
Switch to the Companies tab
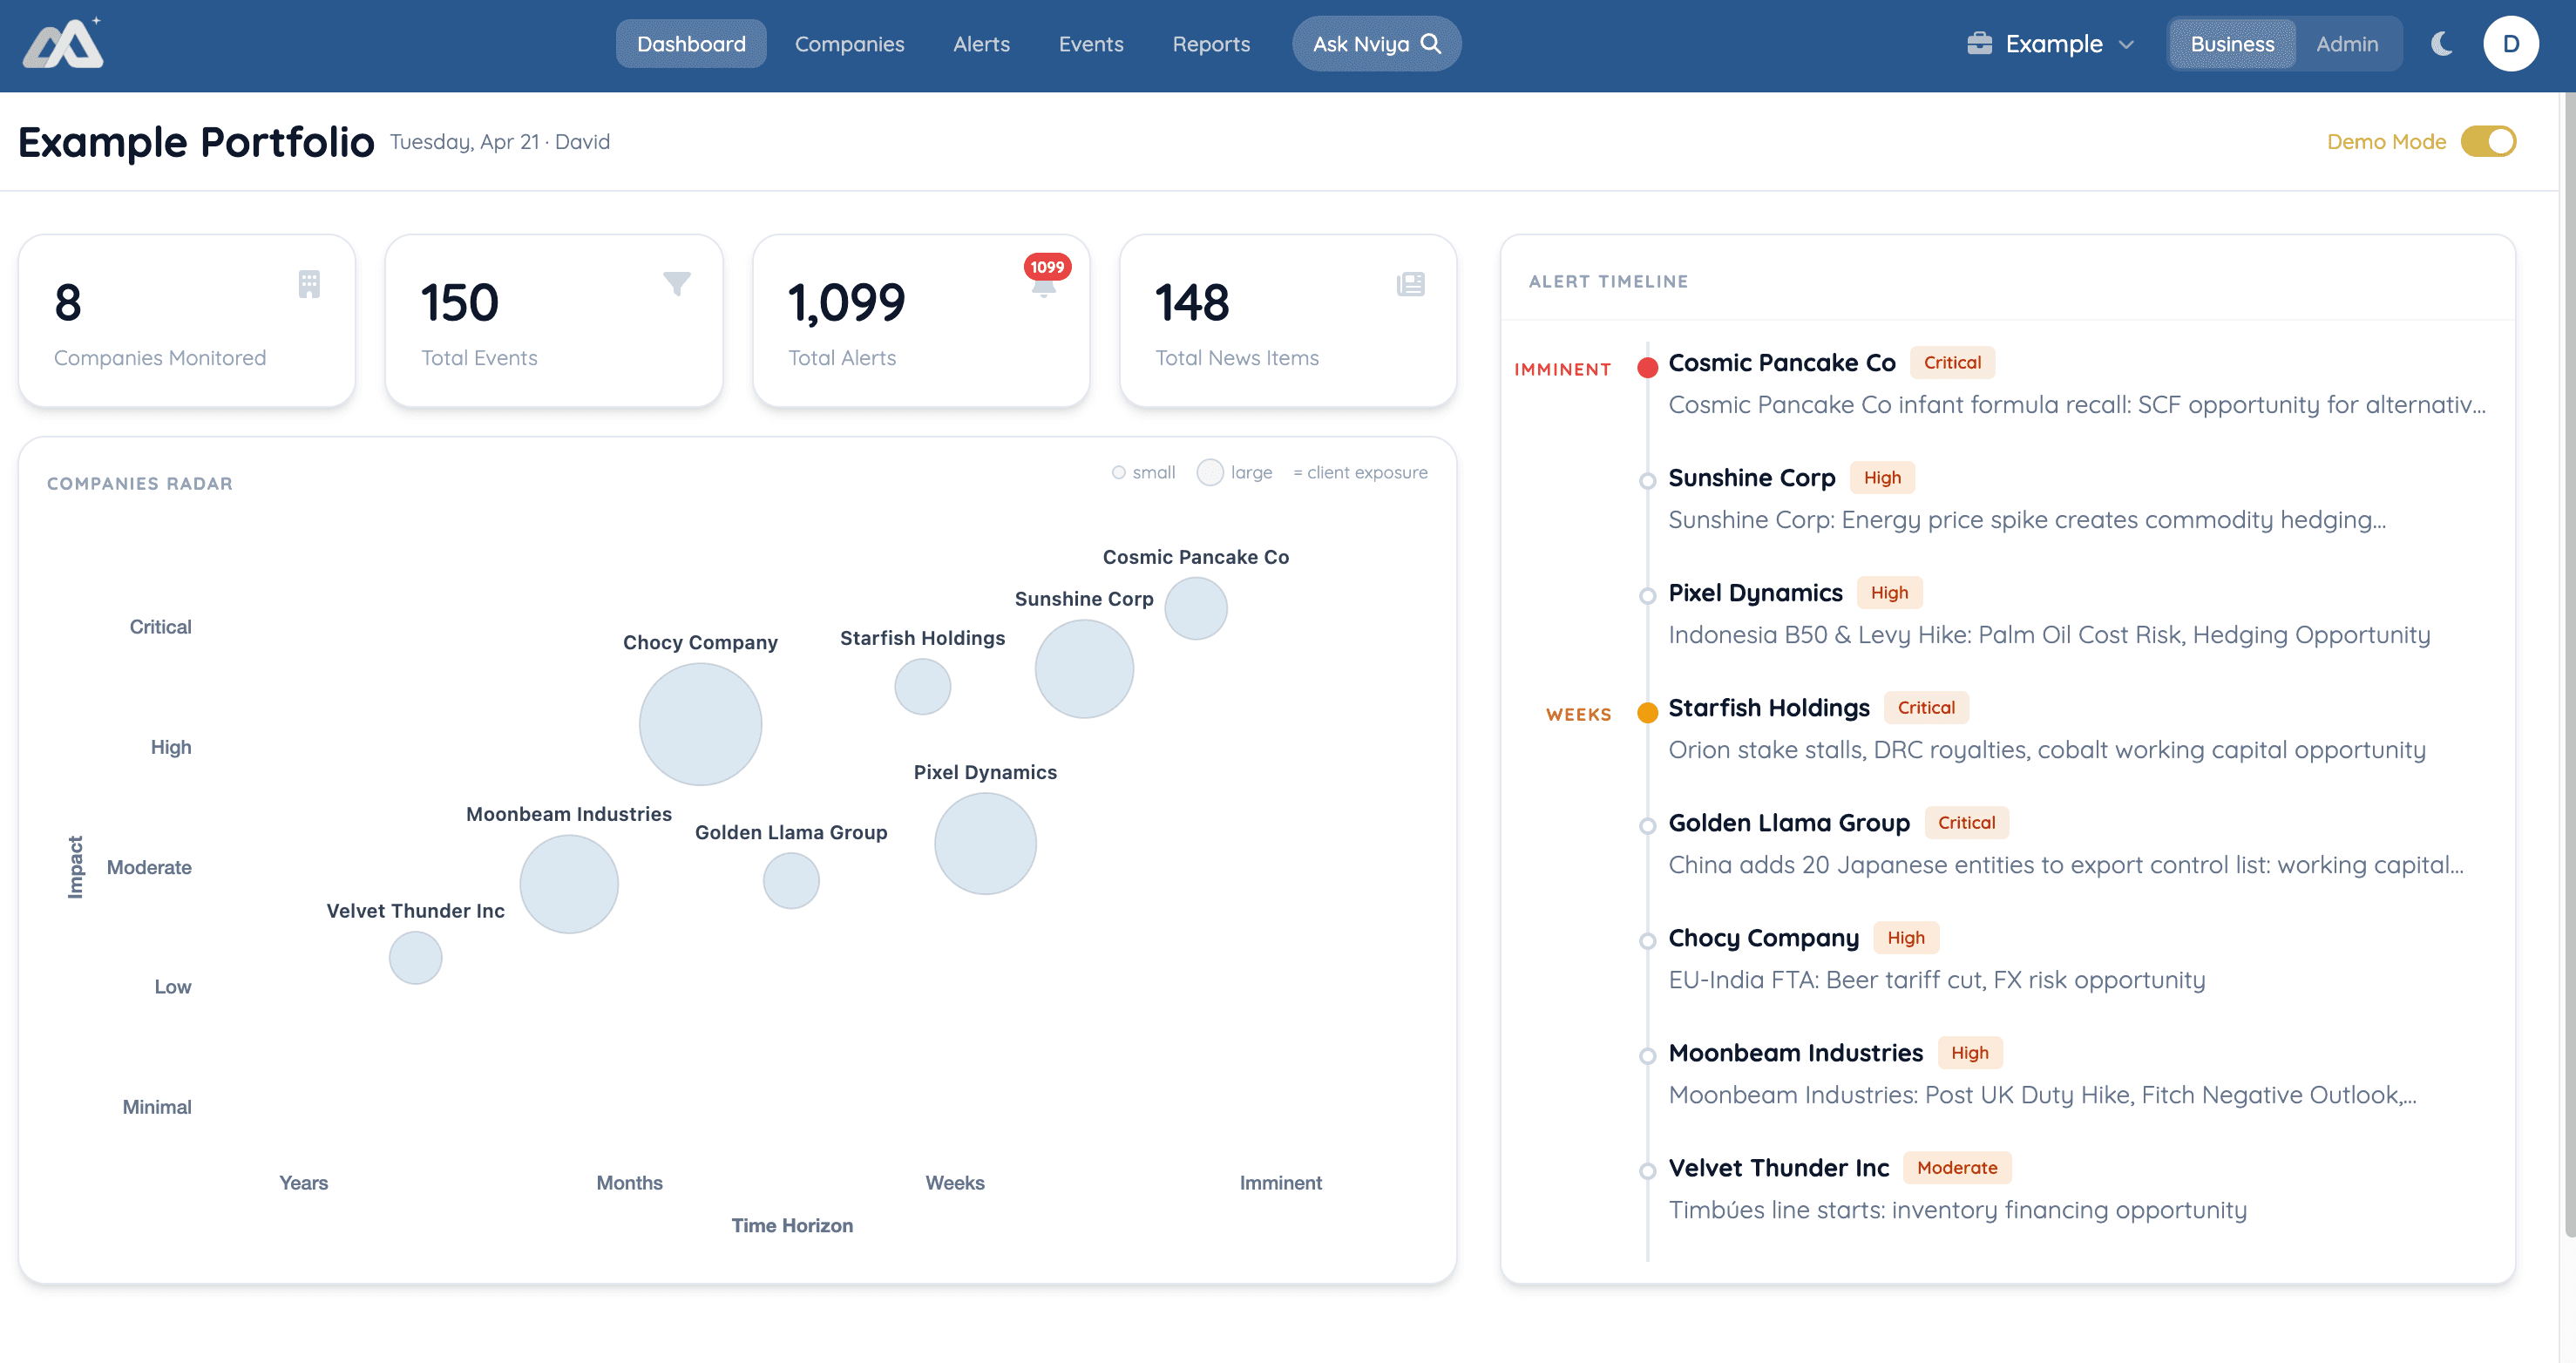click(849, 43)
